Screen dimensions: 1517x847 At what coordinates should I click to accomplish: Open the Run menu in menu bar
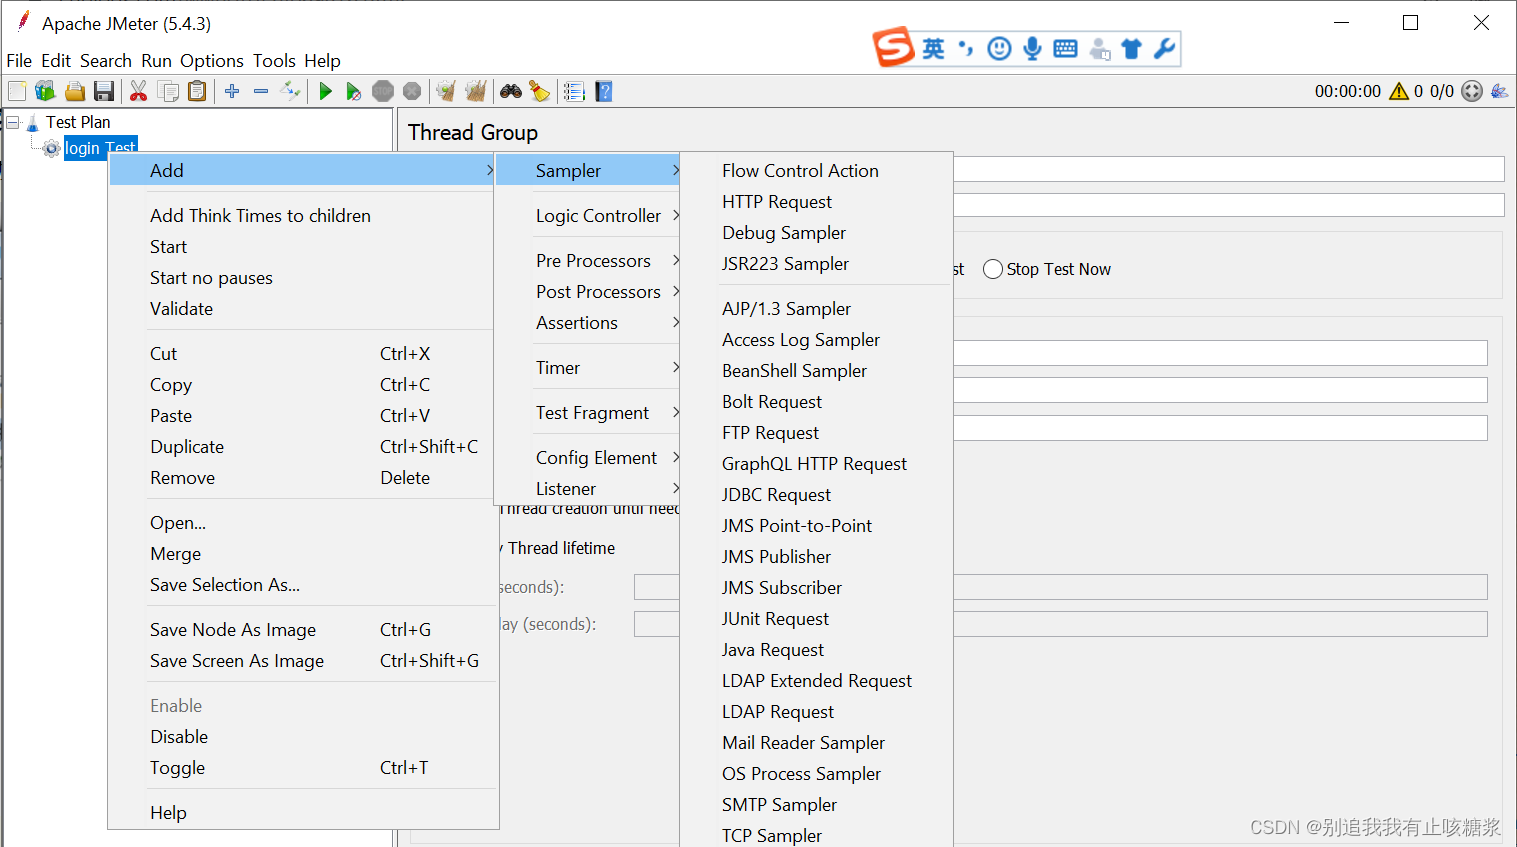[x=156, y=61]
